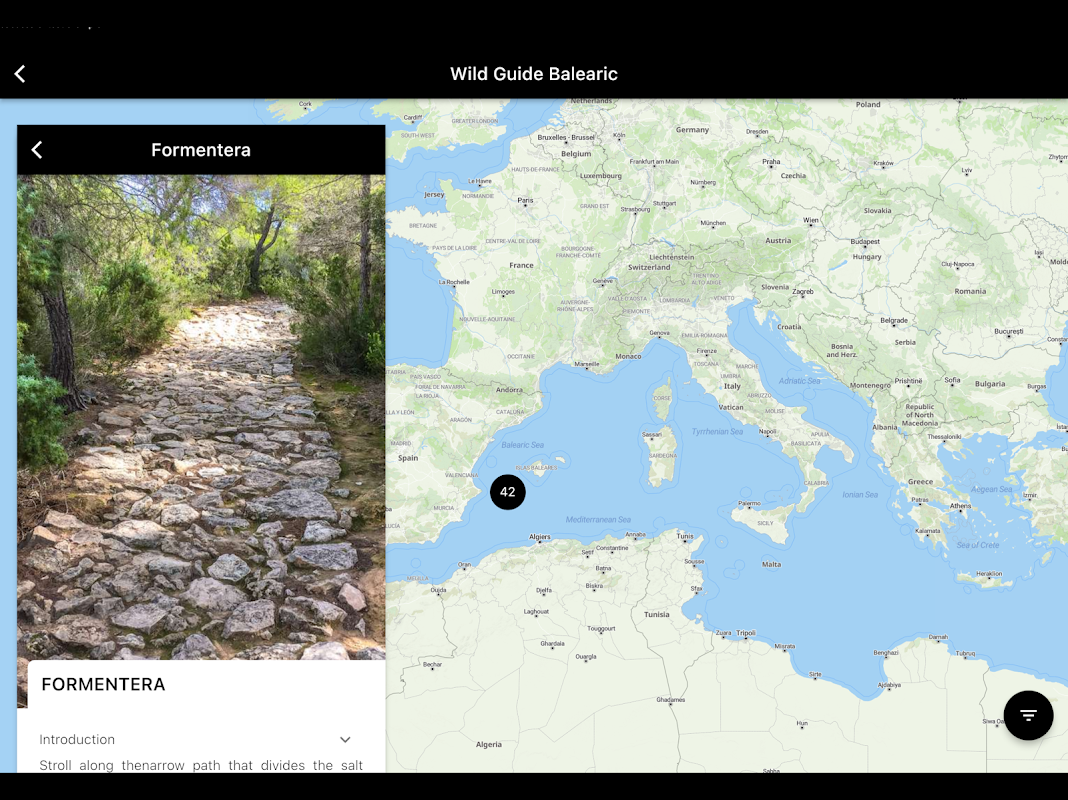The image size is (1068, 800).
Task: Select Switzerland on the map
Action: pos(649,267)
